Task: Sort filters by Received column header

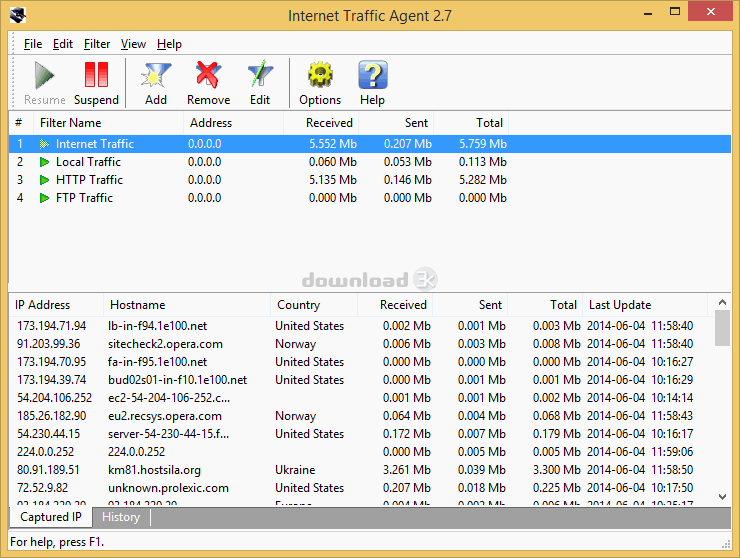Action: 321,123
